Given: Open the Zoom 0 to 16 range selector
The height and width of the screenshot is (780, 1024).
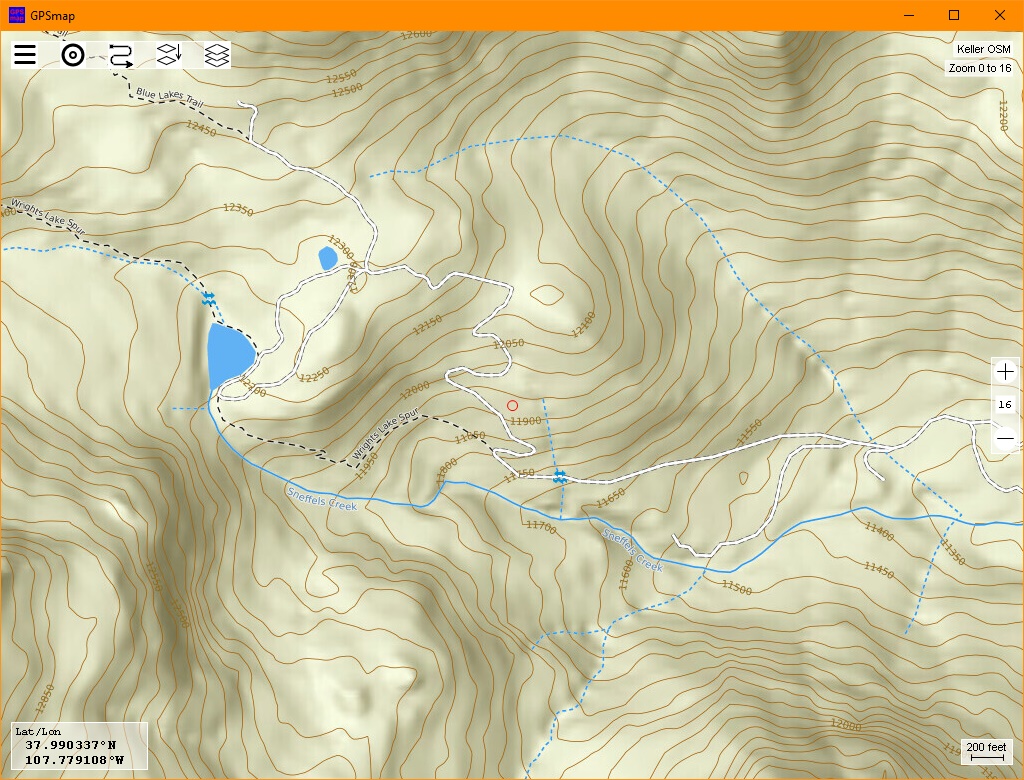Looking at the screenshot, I should 983,67.
